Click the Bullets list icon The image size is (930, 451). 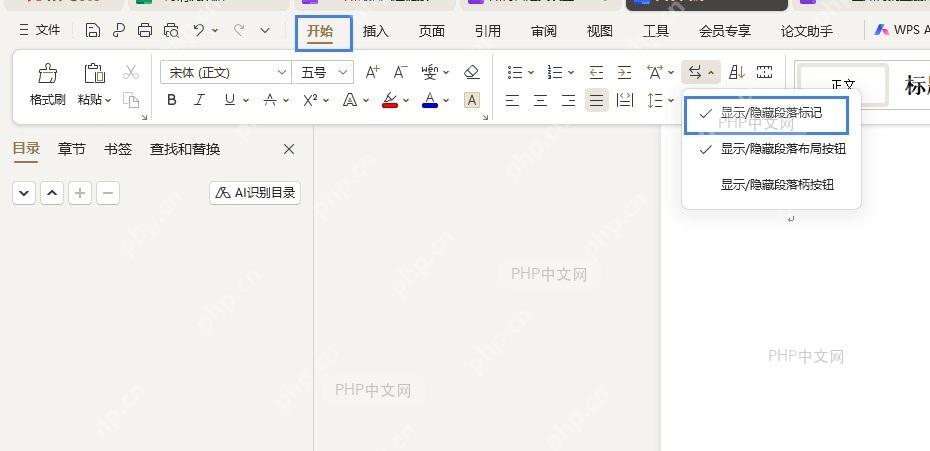point(515,72)
